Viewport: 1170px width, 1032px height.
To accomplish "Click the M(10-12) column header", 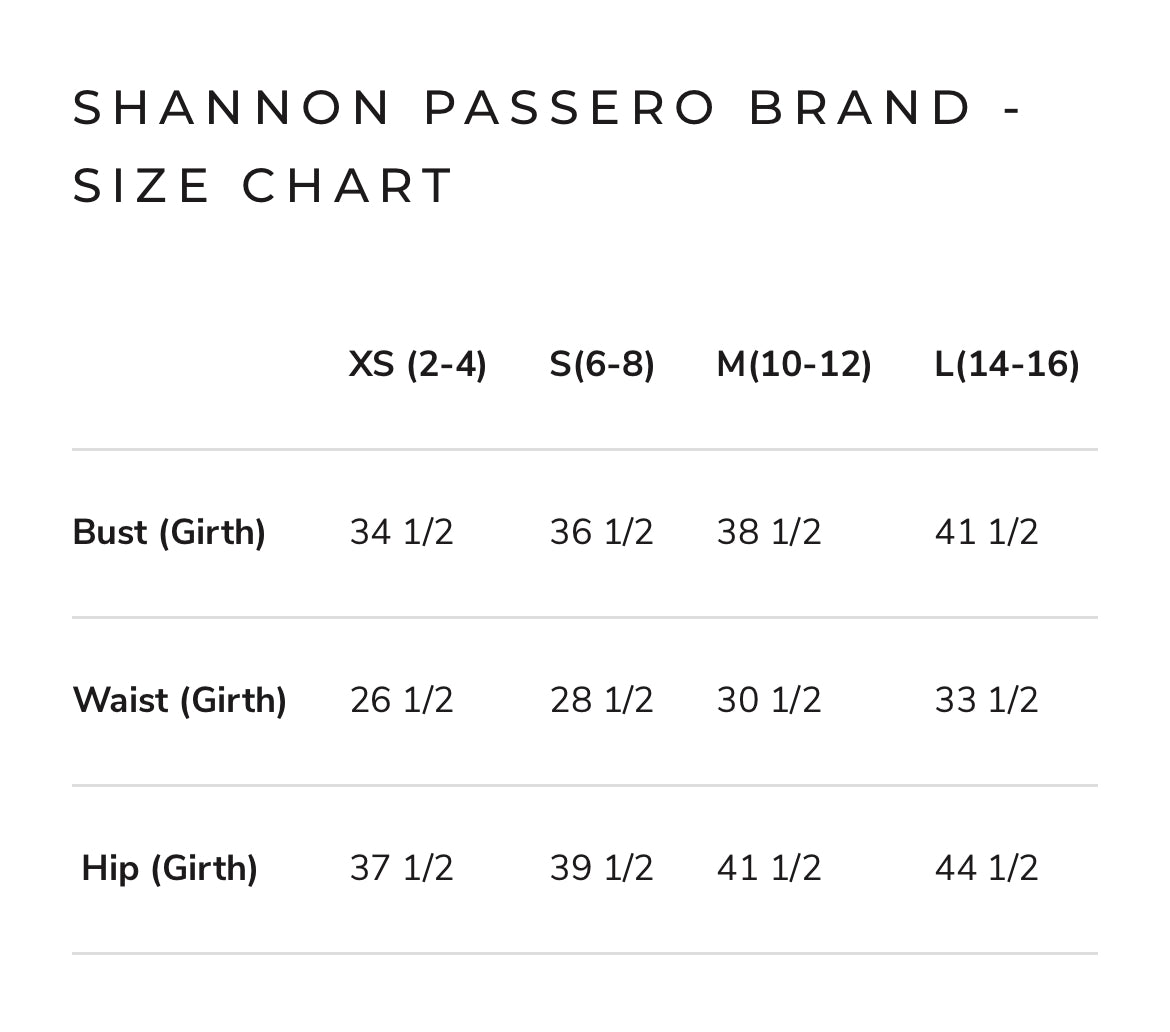I will [794, 365].
